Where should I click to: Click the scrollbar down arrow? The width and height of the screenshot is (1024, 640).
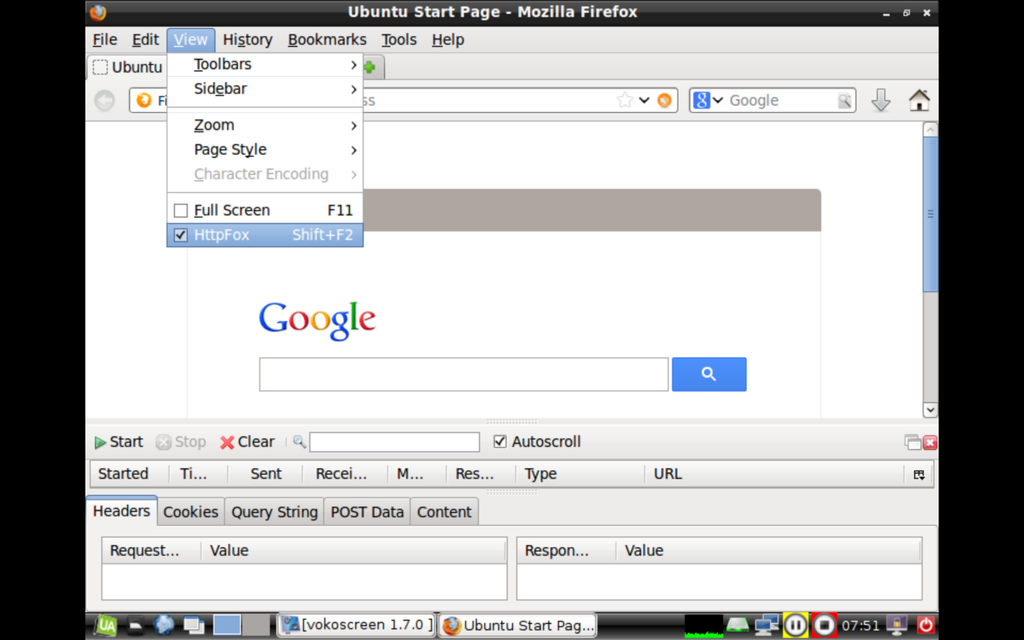coord(931,410)
